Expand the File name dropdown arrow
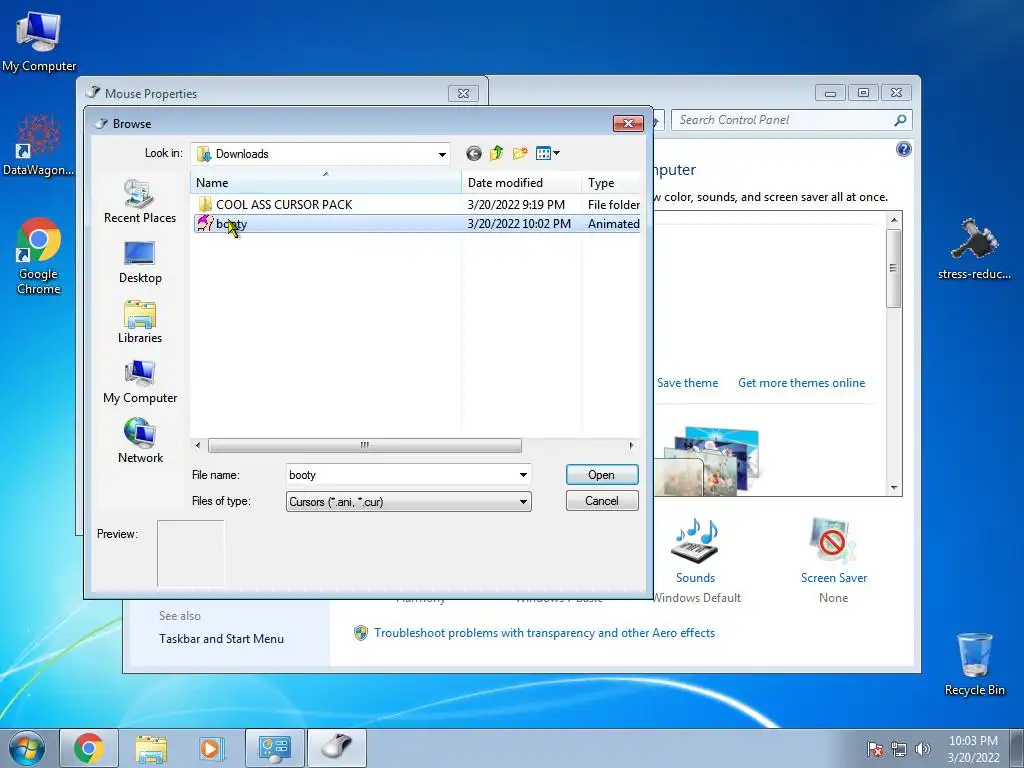Viewport: 1024px width, 768px height. click(523, 475)
